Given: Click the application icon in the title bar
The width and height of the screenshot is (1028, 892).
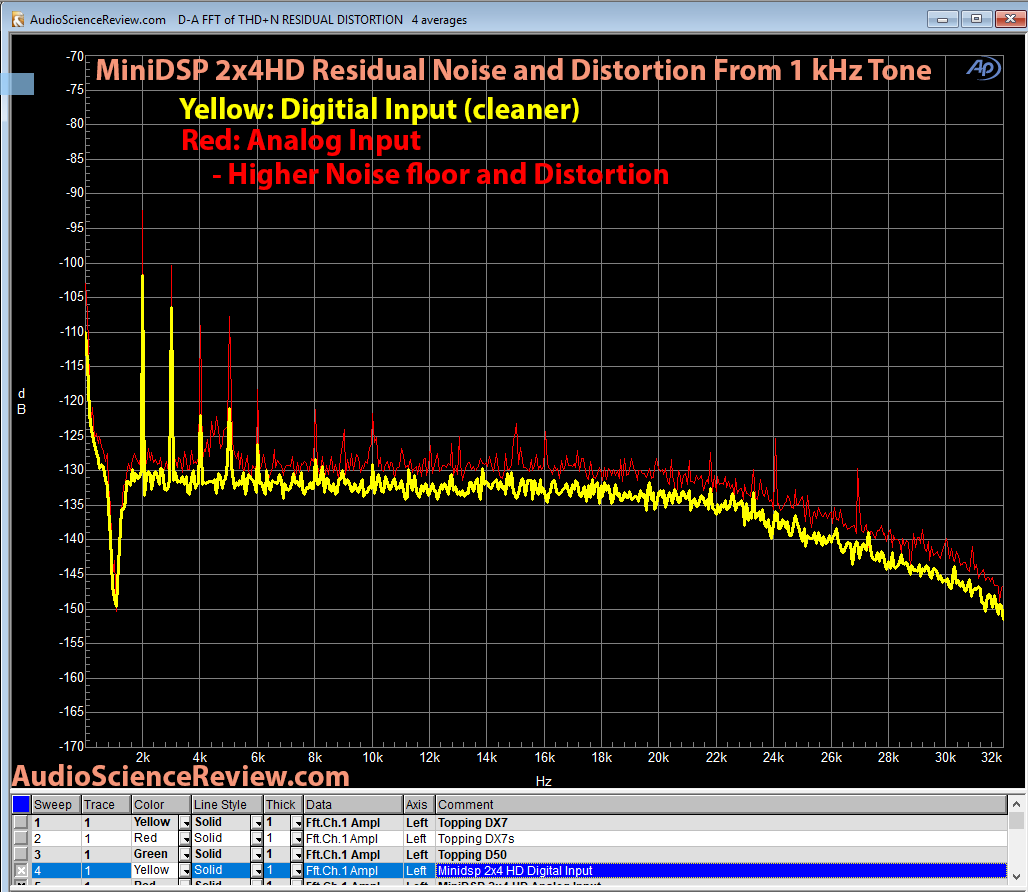Looking at the screenshot, I should pyautogui.click(x=18, y=20).
